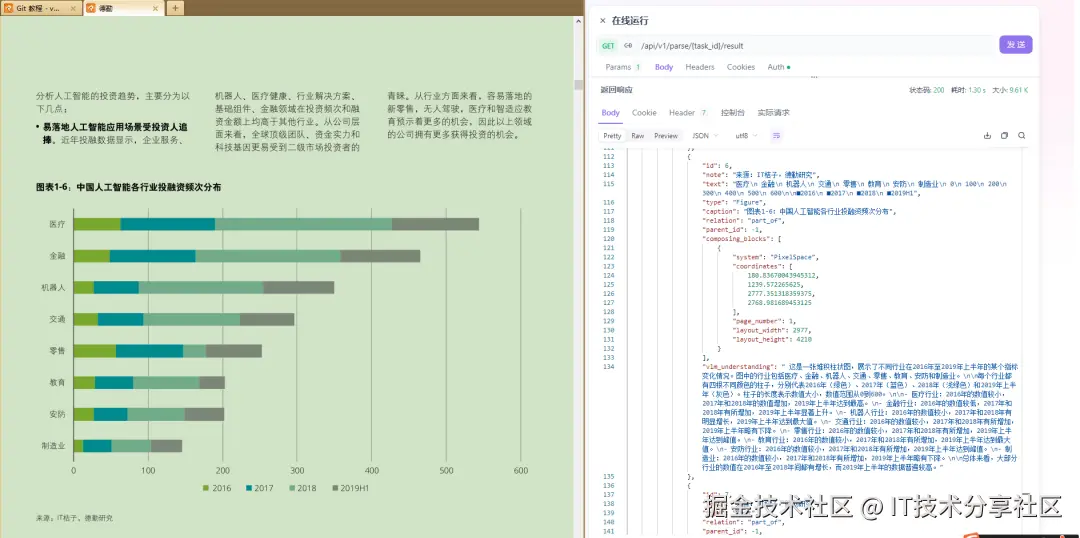Viewport: 1080px width, 538px height.
Task: Click the "page_number": 1 JSON line
Action: [x=764, y=321]
